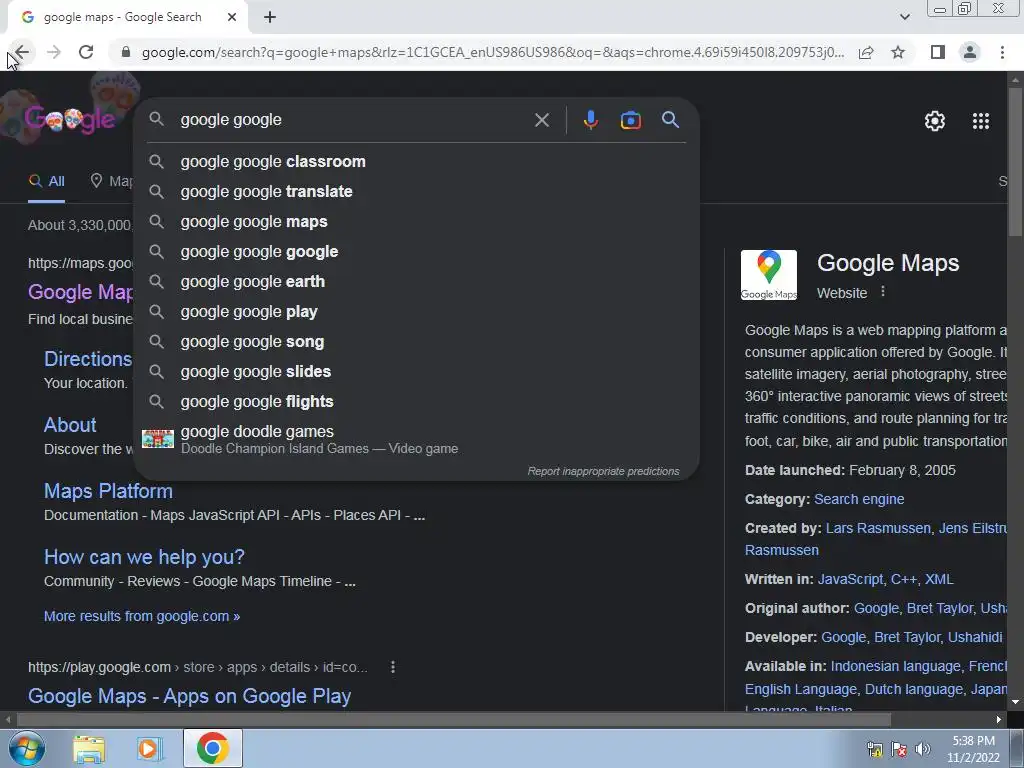Click the network tray icon
This screenshot has height=768, width=1024.
874,749
